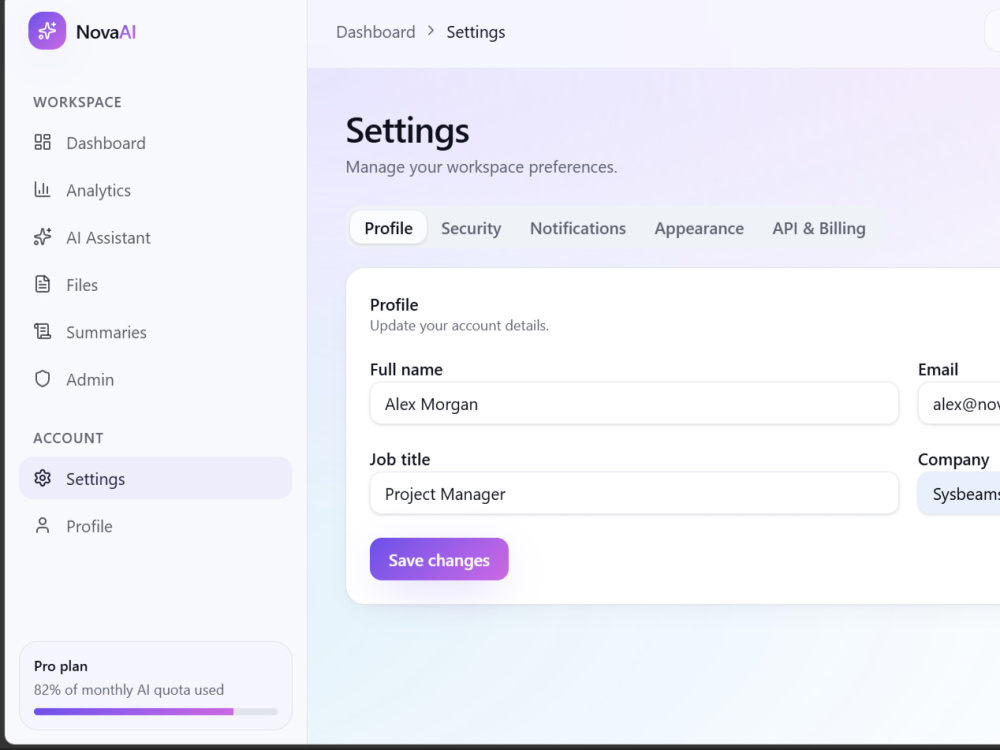
Task: Click the Settings gear icon in sidebar
Action: click(42, 478)
